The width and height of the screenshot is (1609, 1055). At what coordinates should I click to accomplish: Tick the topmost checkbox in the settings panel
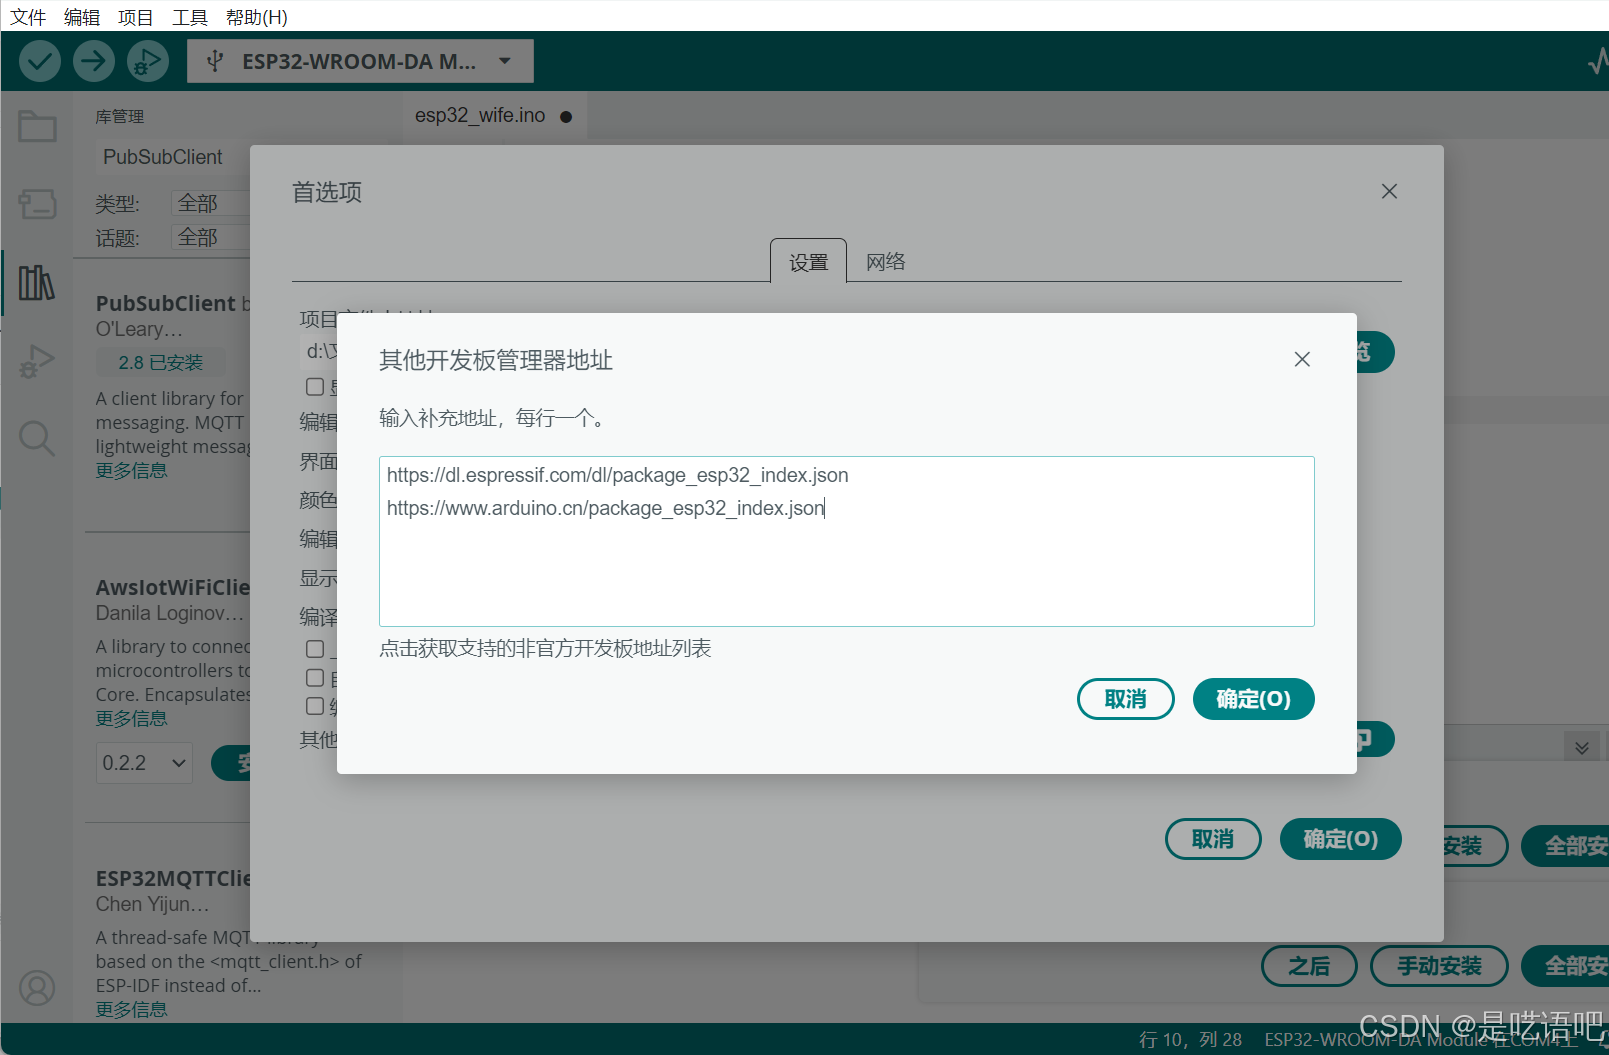pyautogui.click(x=314, y=387)
